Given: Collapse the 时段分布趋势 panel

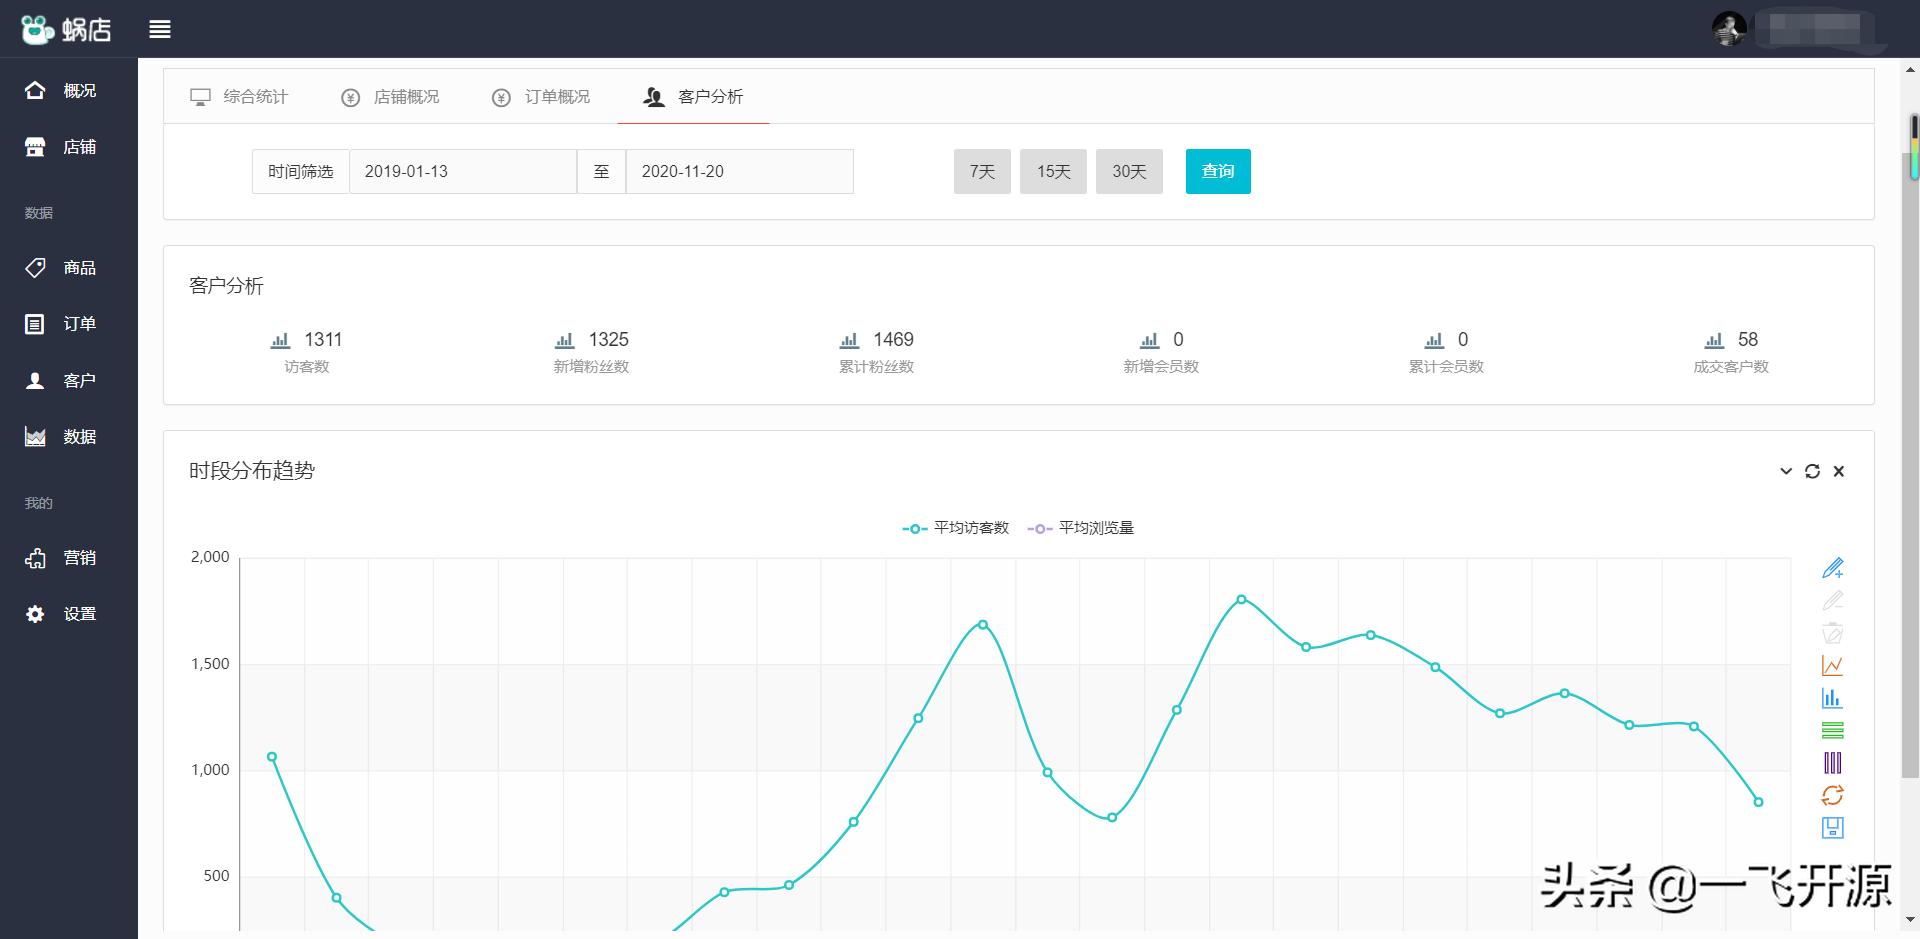Looking at the screenshot, I should (1785, 470).
